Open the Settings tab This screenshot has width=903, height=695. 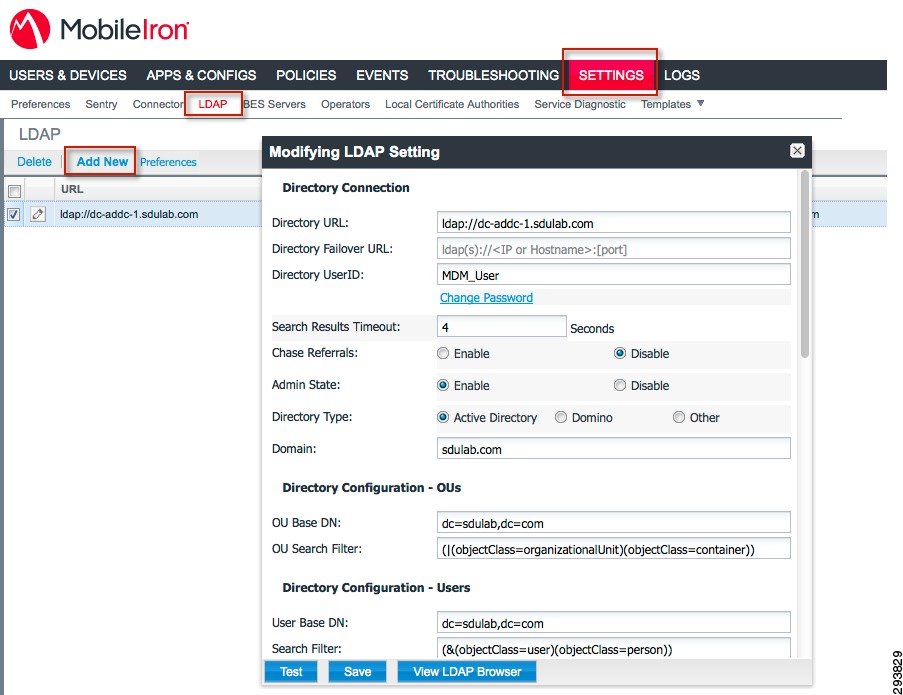click(611, 75)
